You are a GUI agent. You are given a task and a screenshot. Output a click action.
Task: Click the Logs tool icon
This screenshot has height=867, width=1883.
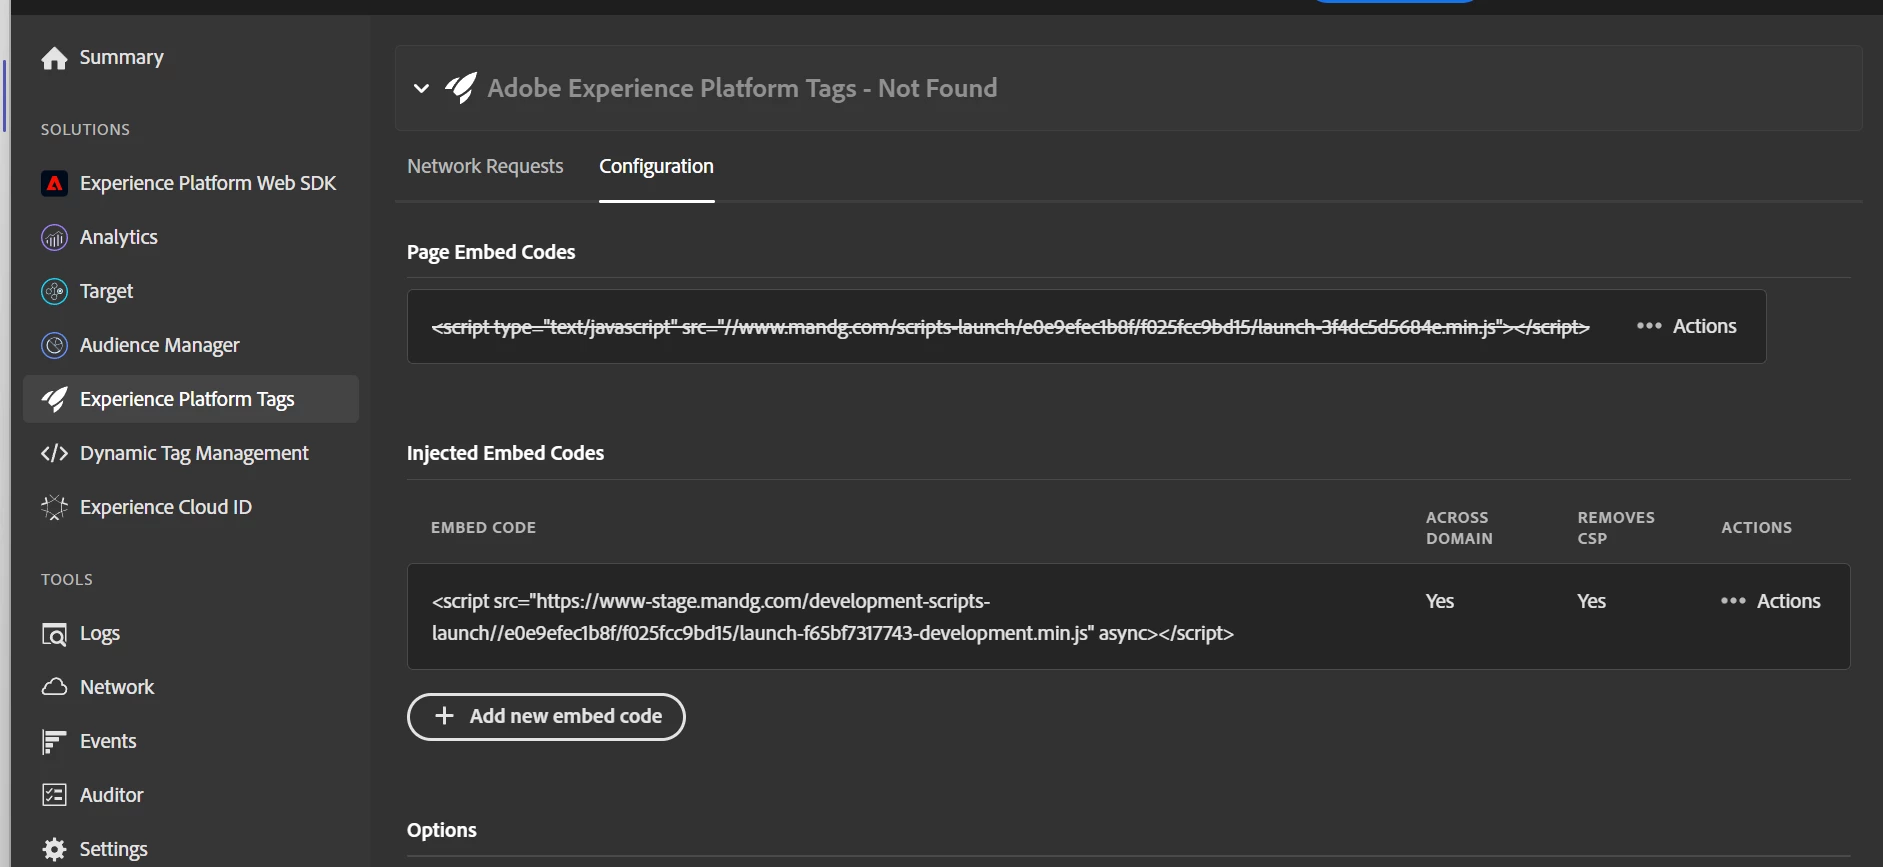click(54, 634)
